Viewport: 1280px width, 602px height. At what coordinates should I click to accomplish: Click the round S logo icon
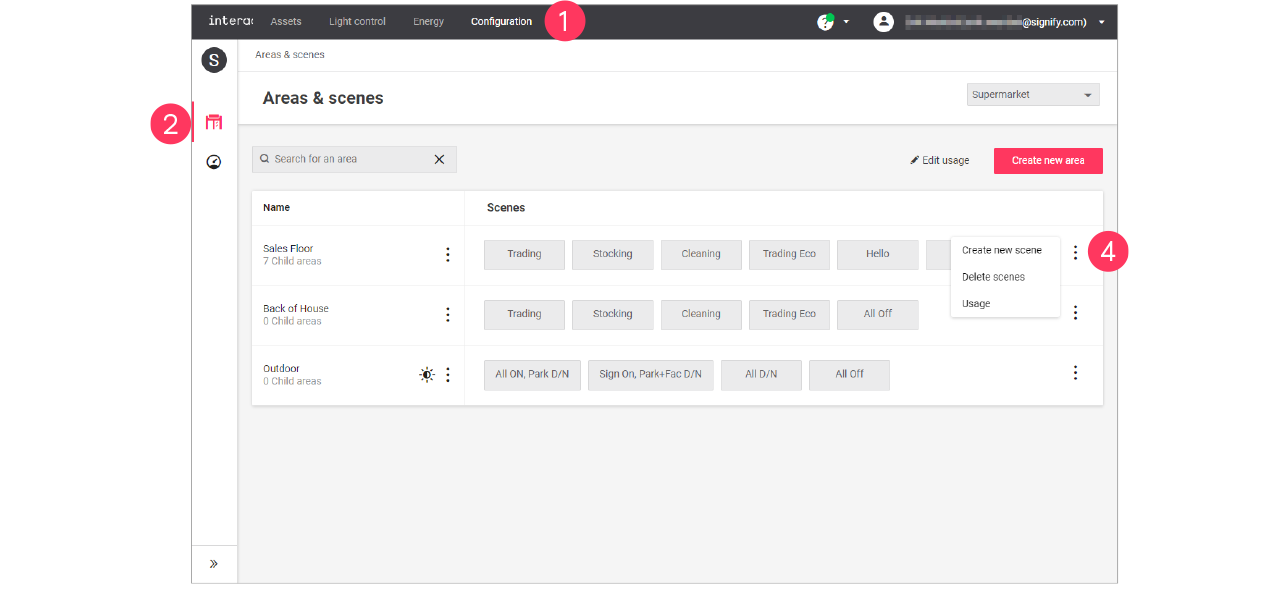click(x=214, y=60)
